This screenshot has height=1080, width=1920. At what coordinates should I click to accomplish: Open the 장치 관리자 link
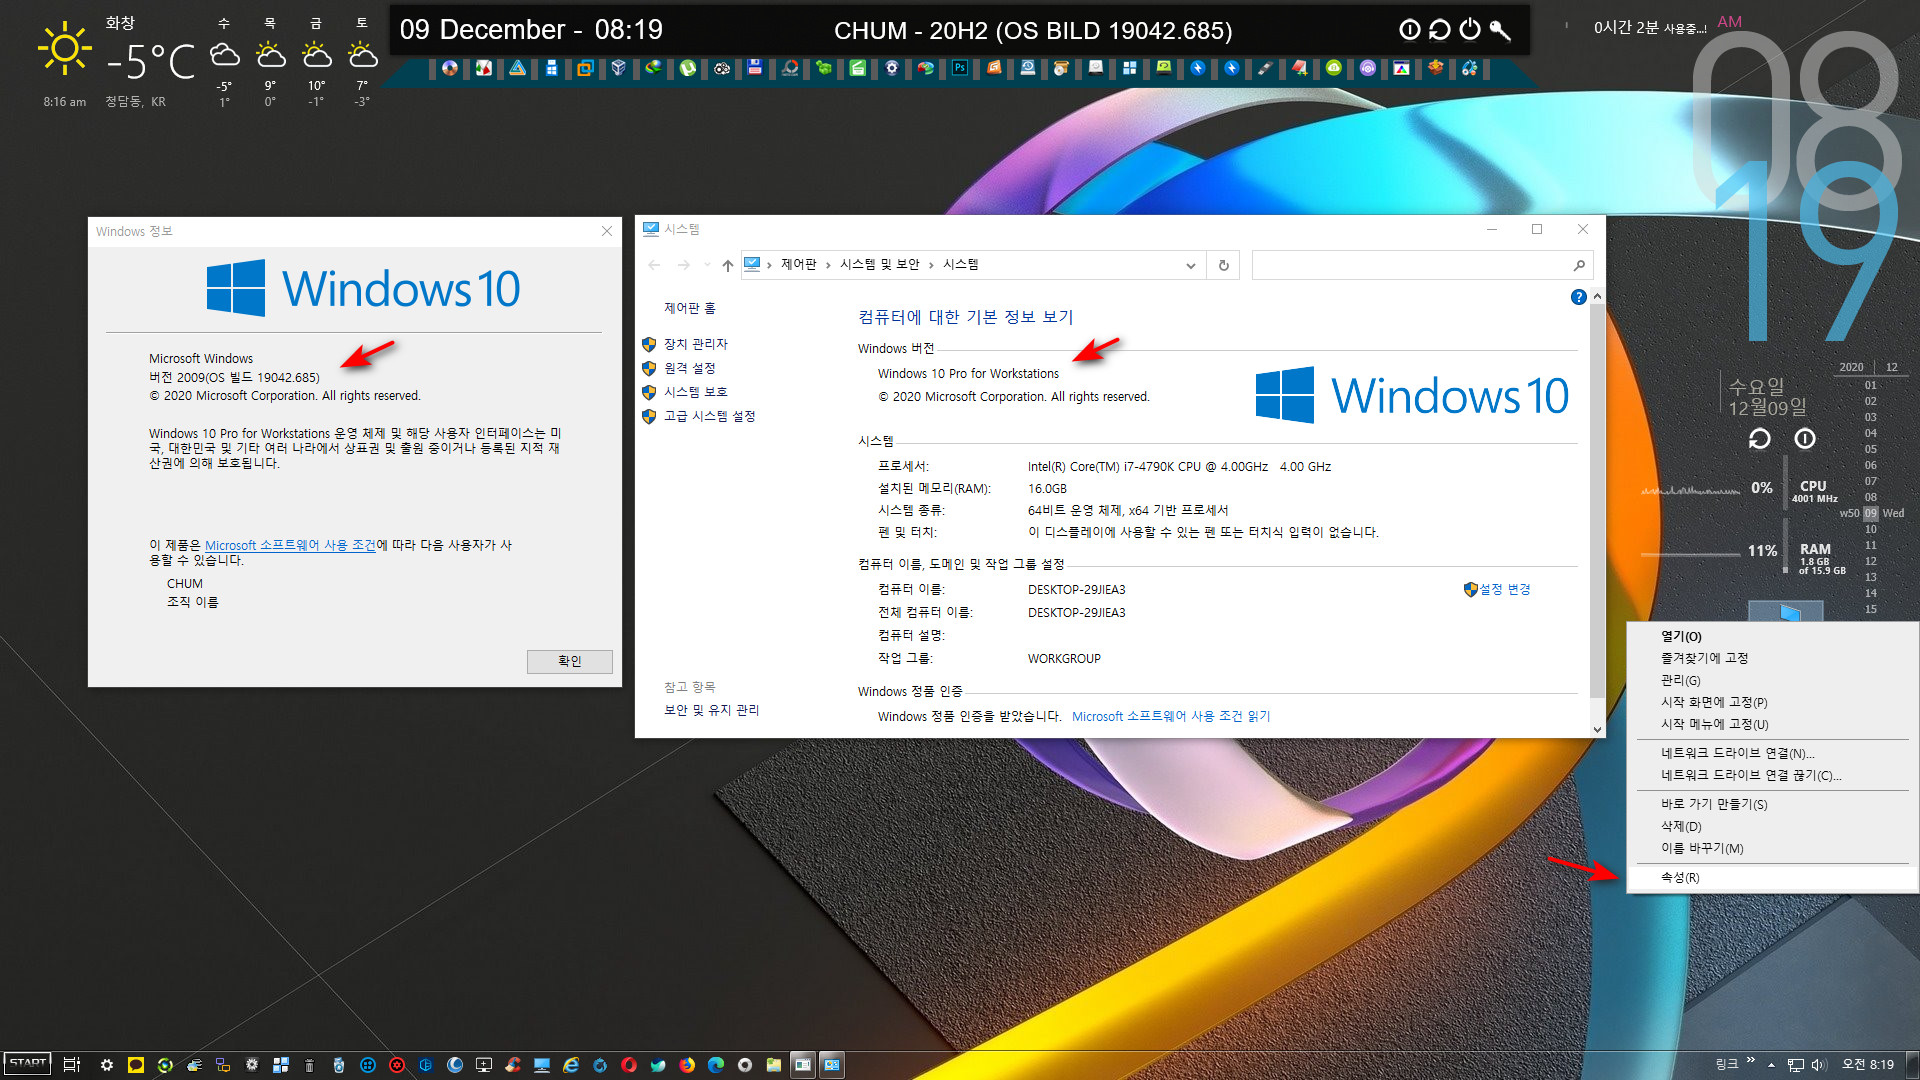pos(695,344)
